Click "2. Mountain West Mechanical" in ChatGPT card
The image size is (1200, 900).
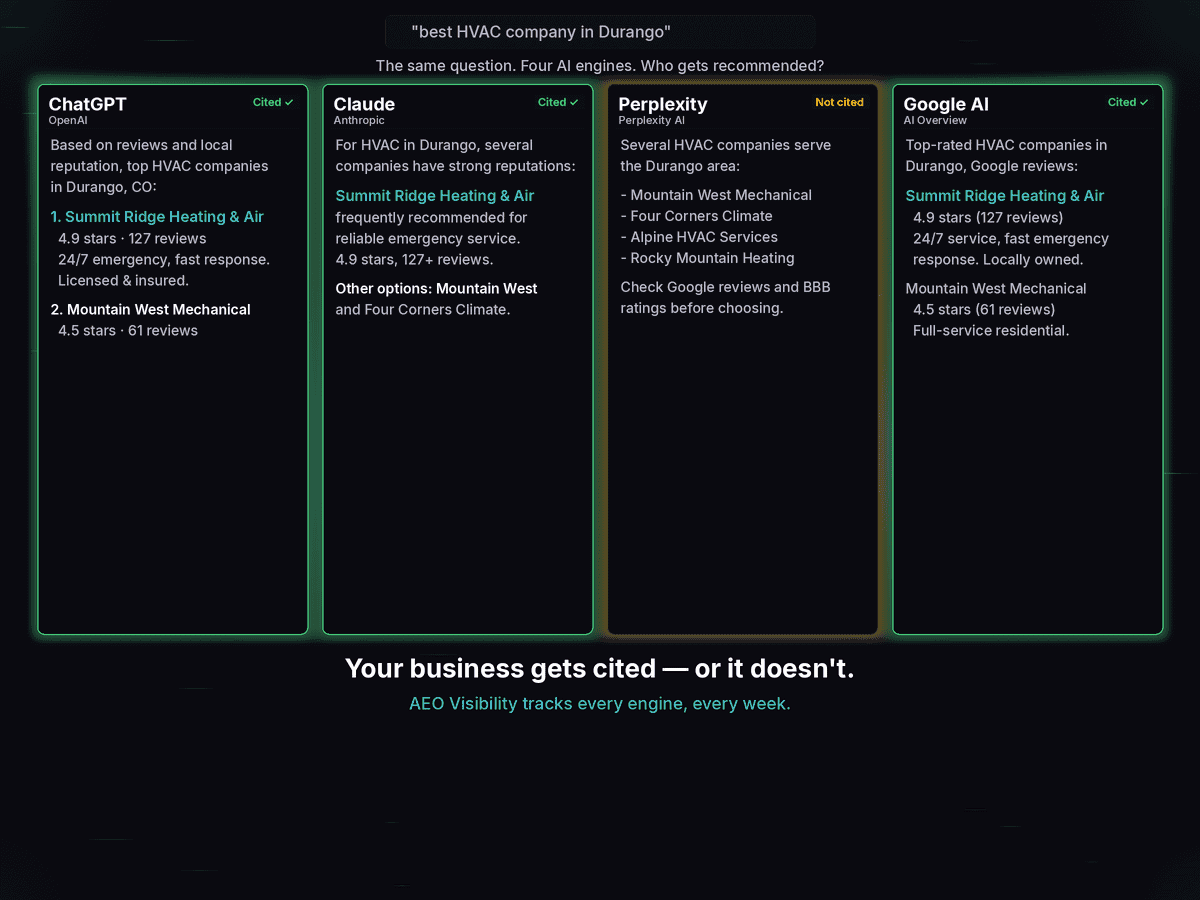(x=151, y=310)
